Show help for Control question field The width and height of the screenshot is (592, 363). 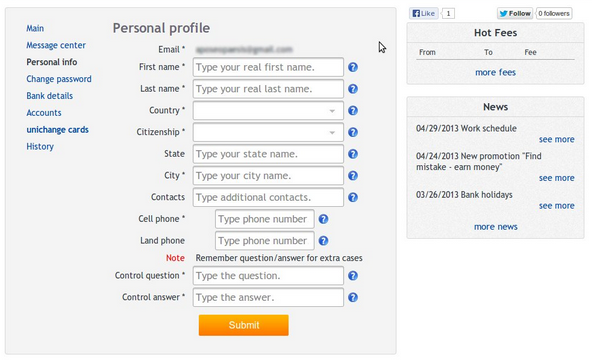(x=353, y=276)
